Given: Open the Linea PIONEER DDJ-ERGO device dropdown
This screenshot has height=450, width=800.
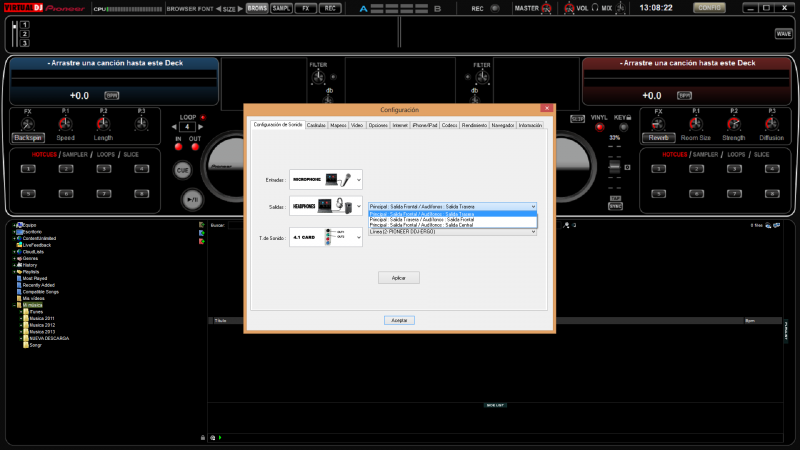Looking at the screenshot, I should tap(452, 232).
